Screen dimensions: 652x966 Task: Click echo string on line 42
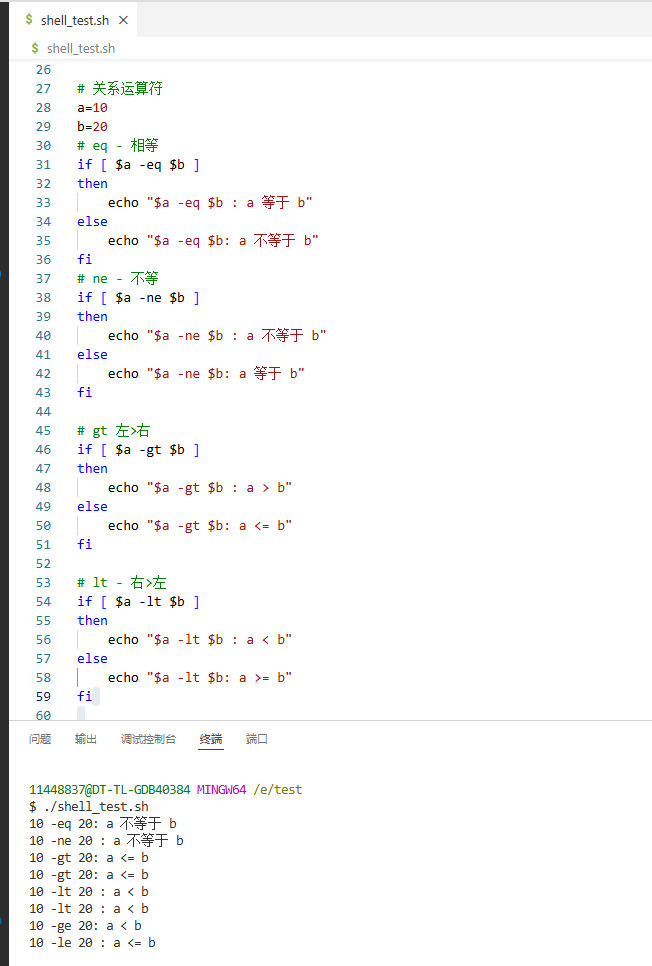226,373
